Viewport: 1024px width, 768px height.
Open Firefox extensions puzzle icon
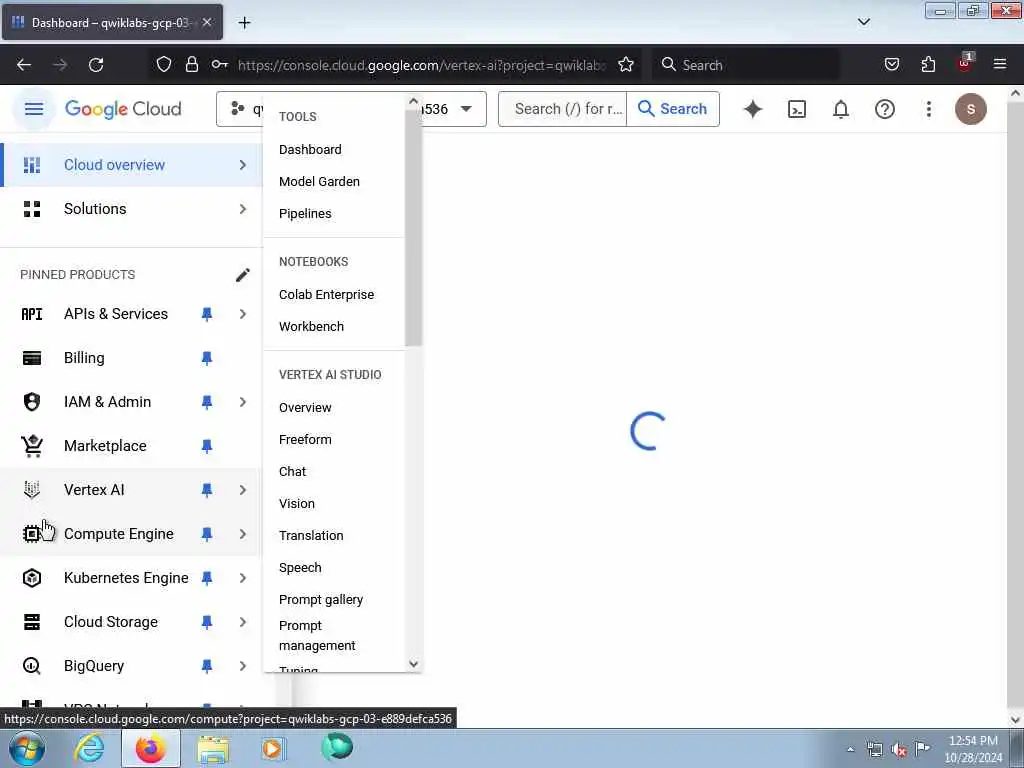pyautogui.click(x=928, y=65)
